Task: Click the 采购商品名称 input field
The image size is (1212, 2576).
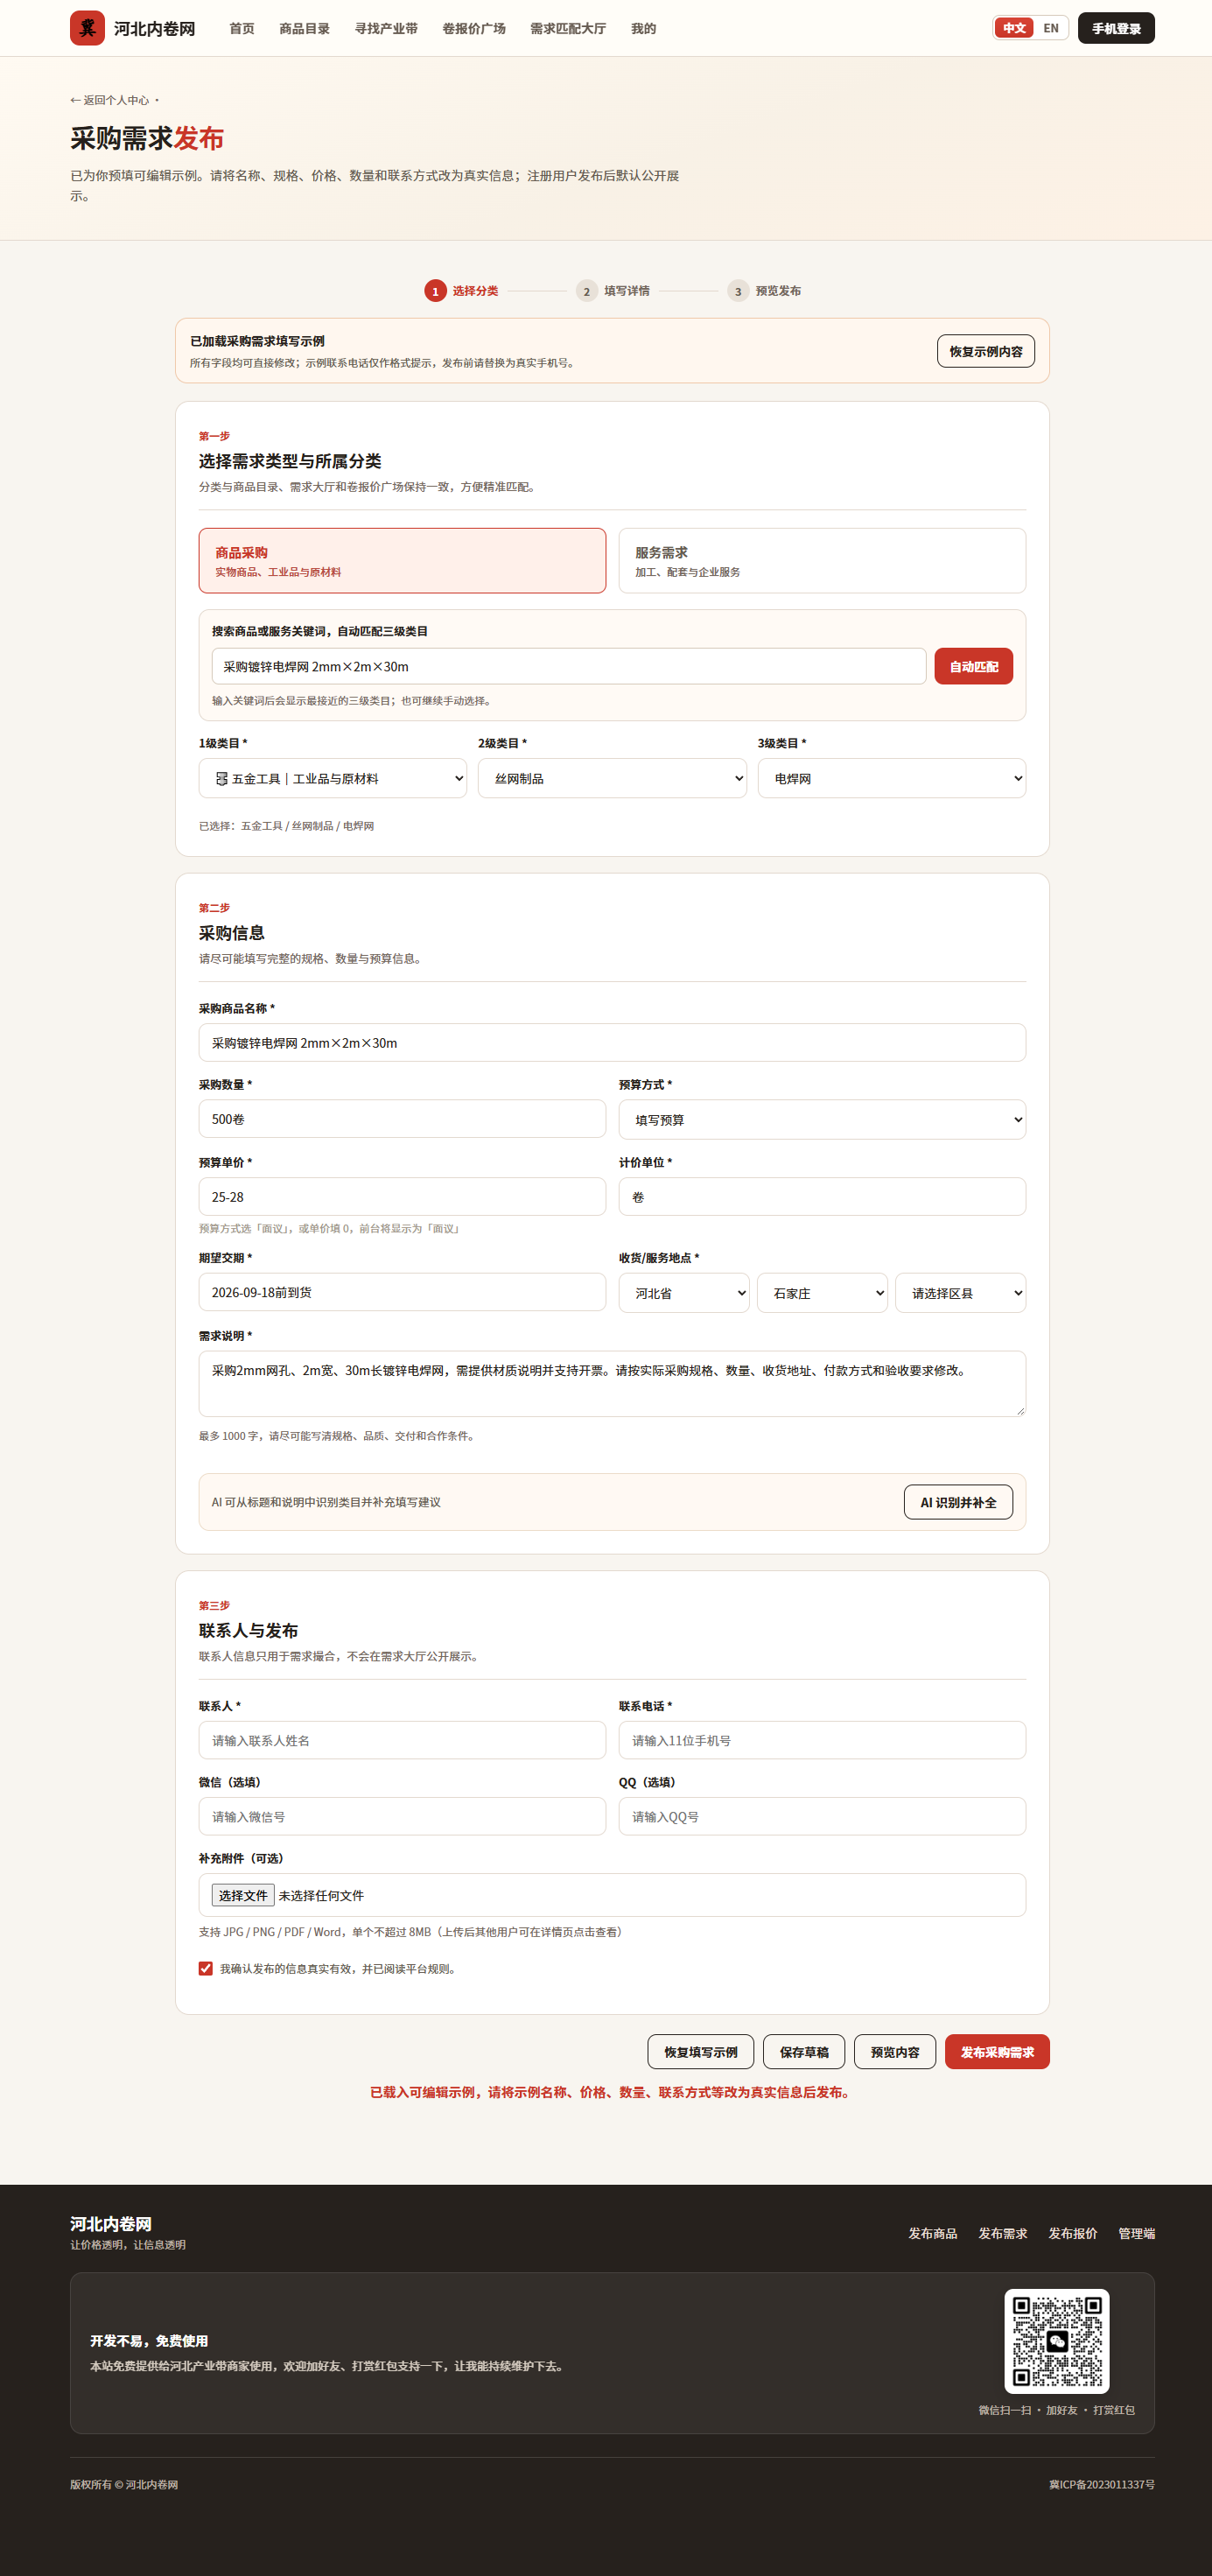Action: [x=612, y=1043]
